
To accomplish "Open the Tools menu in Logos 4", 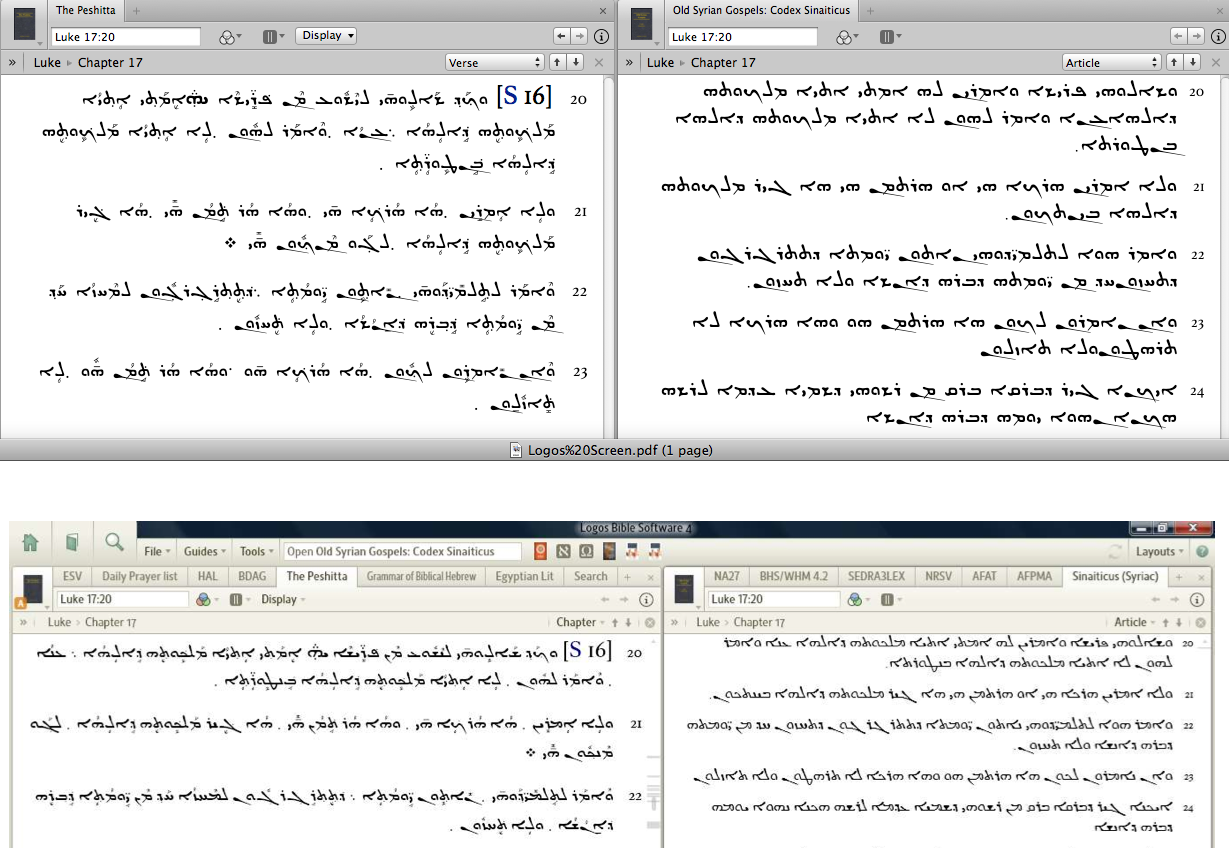I will tap(257, 551).
